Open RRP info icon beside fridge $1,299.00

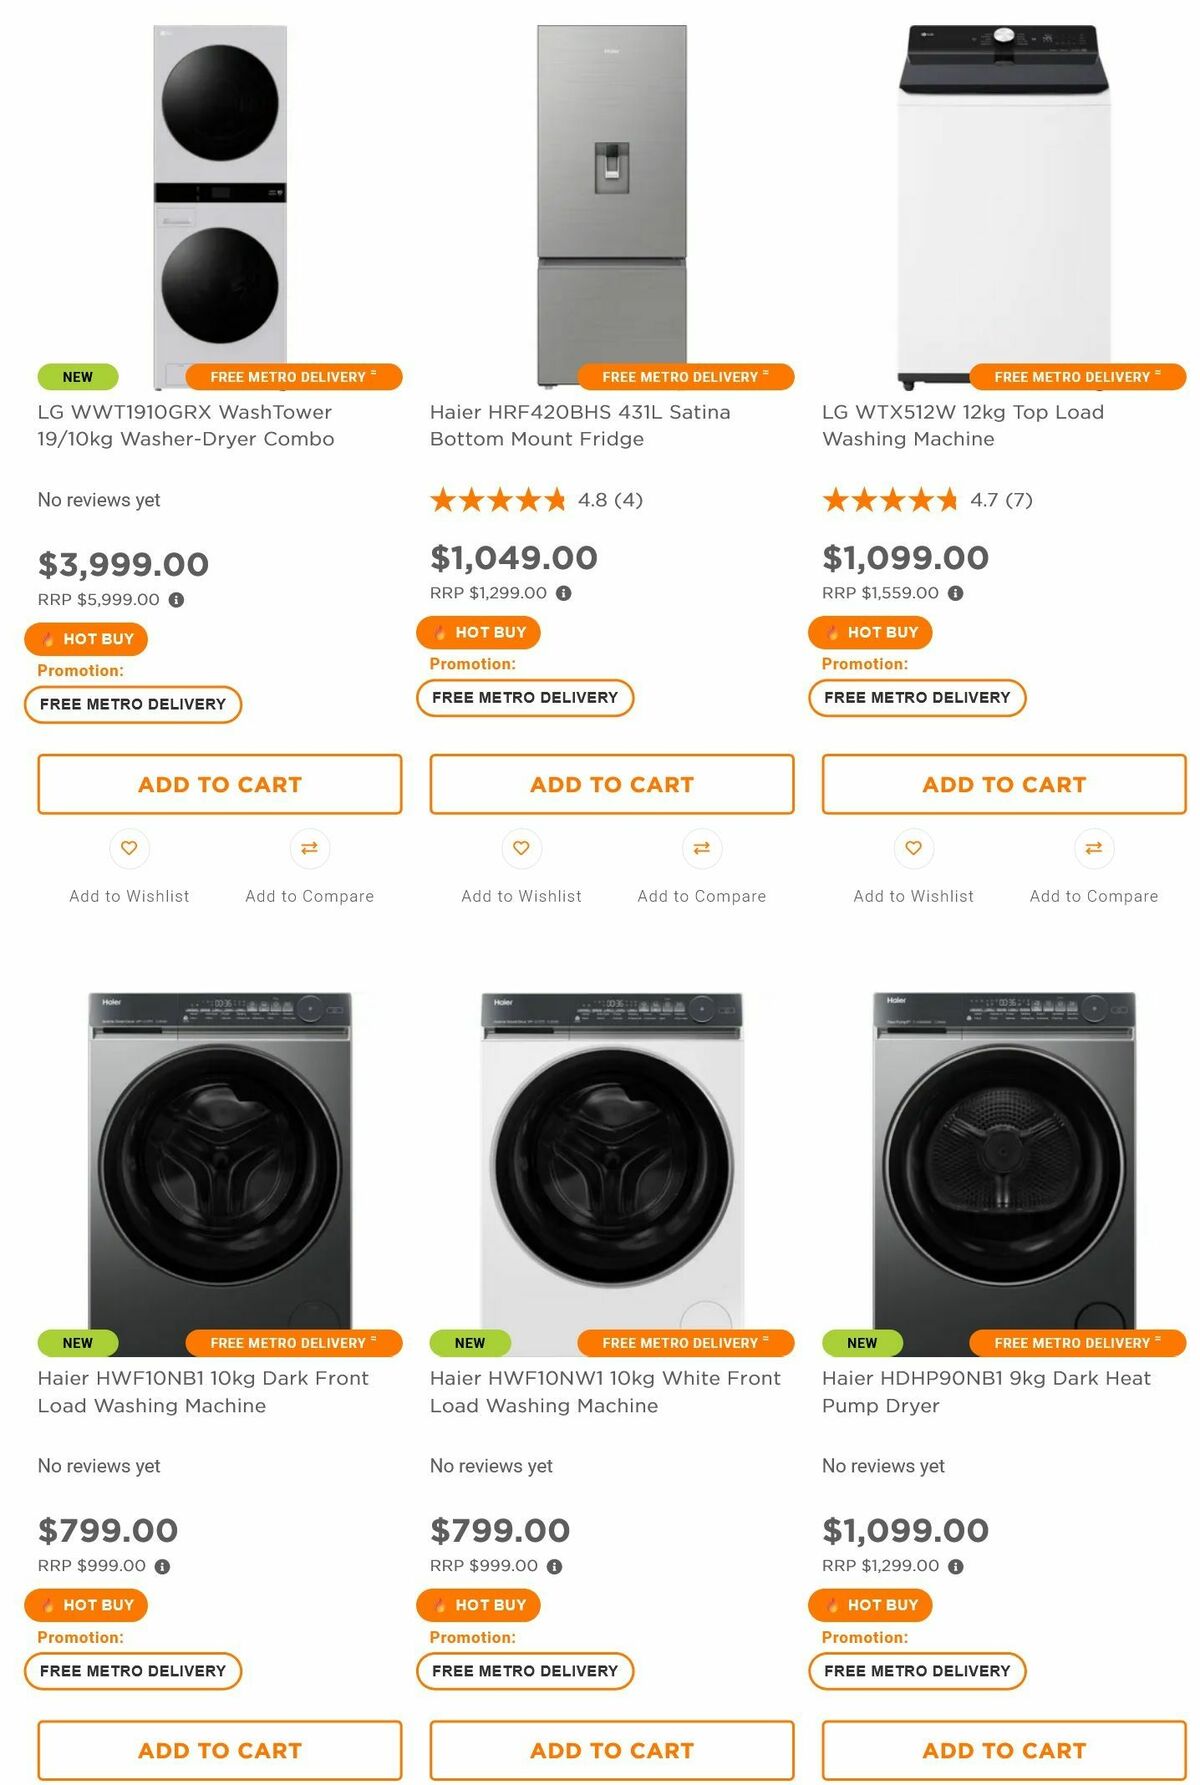click(563, 593)
